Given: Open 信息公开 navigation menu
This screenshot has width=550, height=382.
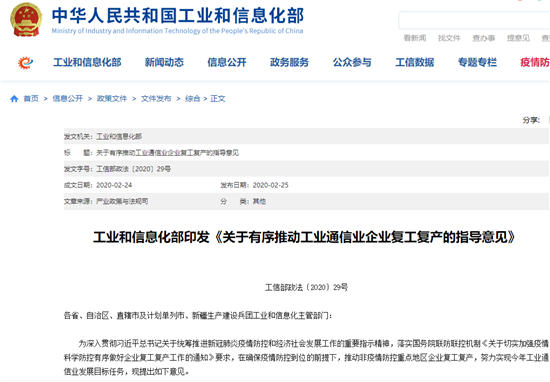Looking at the screenshot, I should coord(227,62).
